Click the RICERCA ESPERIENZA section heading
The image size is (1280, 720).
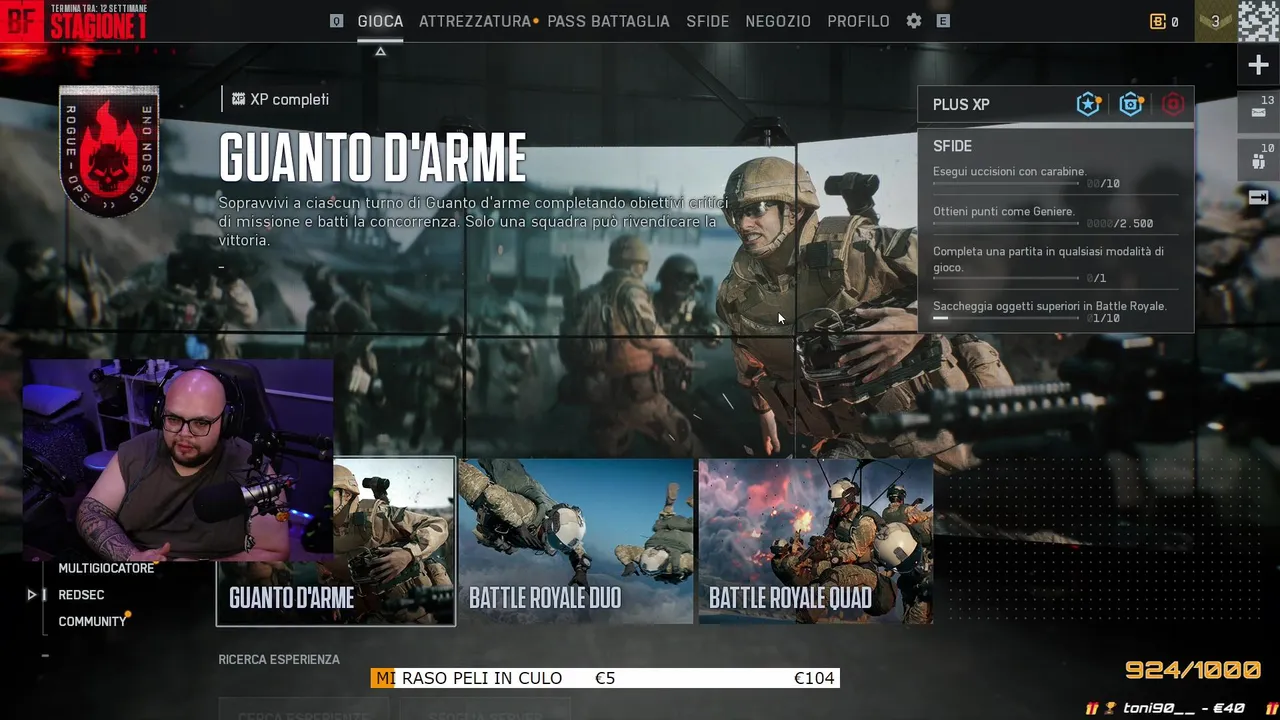coord(279,660)
